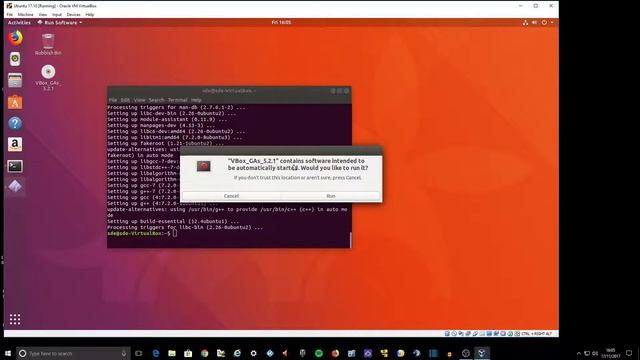The image size is (640, 360).
Task: Open the Run Software app menu dropdown
Action: [x=60, y=22]
